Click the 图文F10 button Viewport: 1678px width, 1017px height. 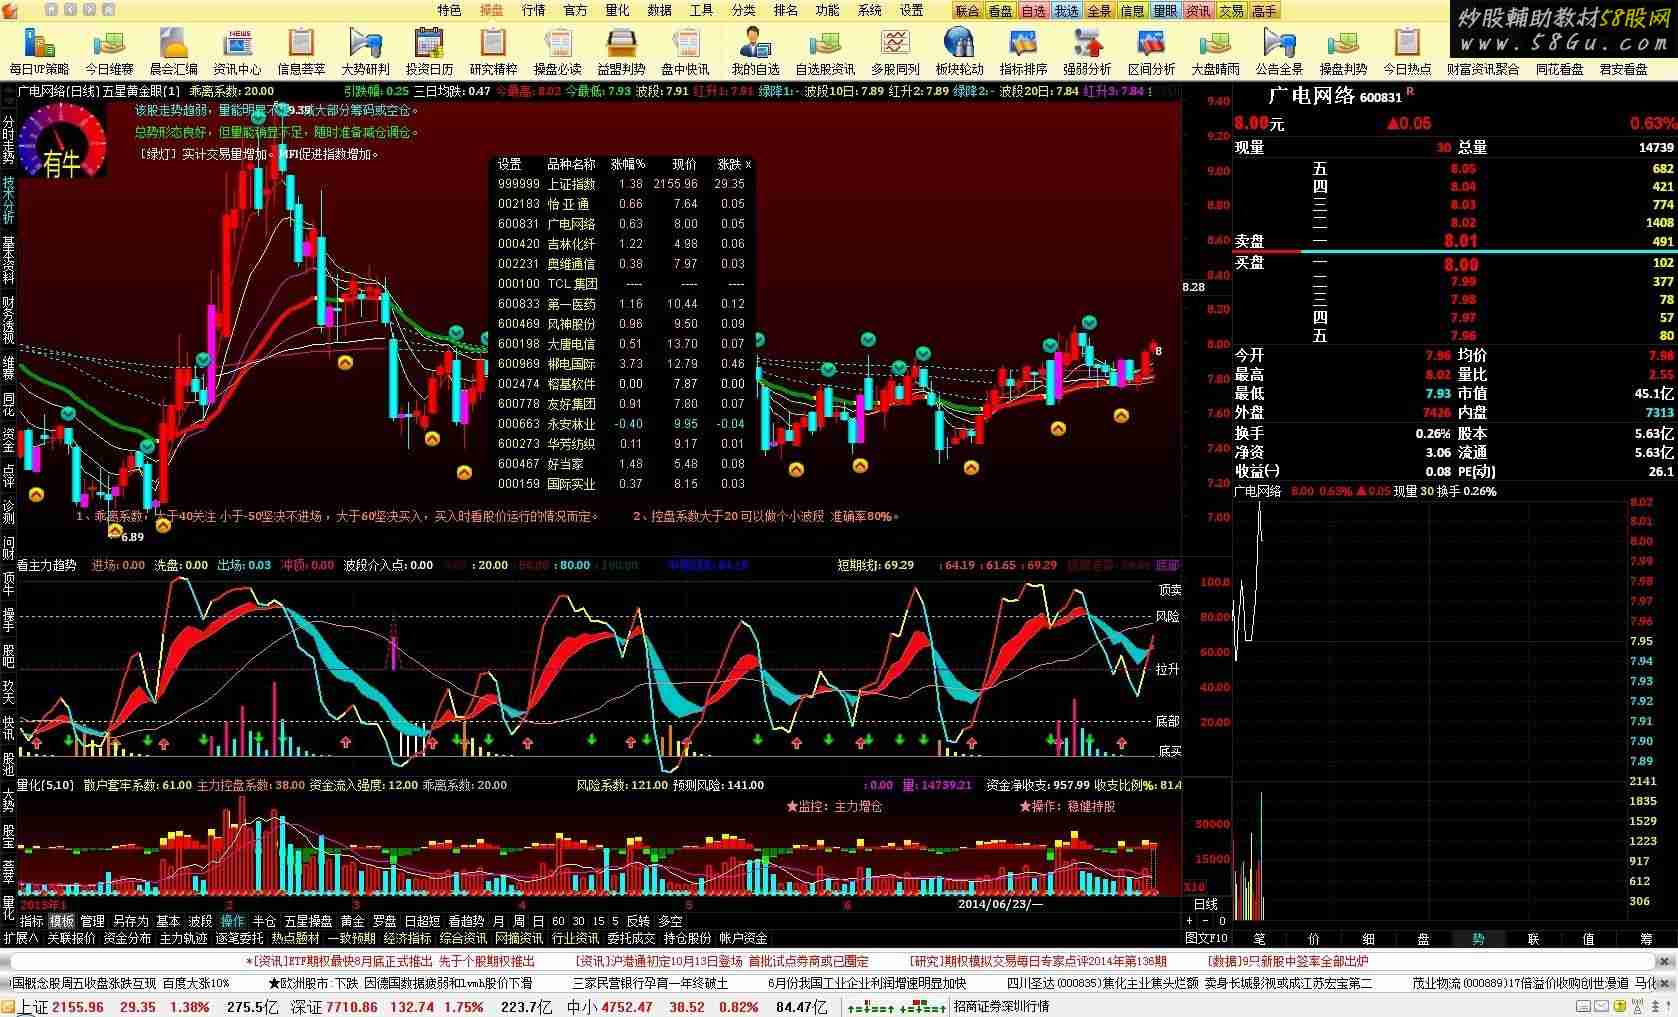pyautogui.click(x=1206, y=938)
